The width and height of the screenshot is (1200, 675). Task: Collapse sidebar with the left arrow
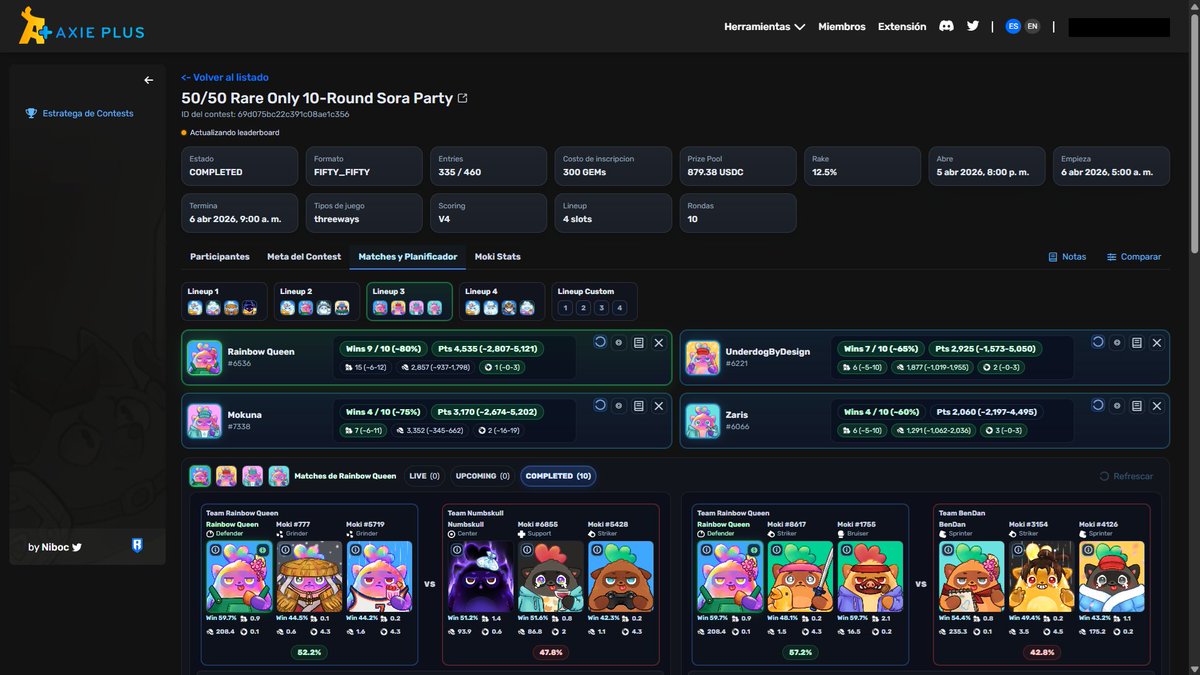(x=148, y=80)
